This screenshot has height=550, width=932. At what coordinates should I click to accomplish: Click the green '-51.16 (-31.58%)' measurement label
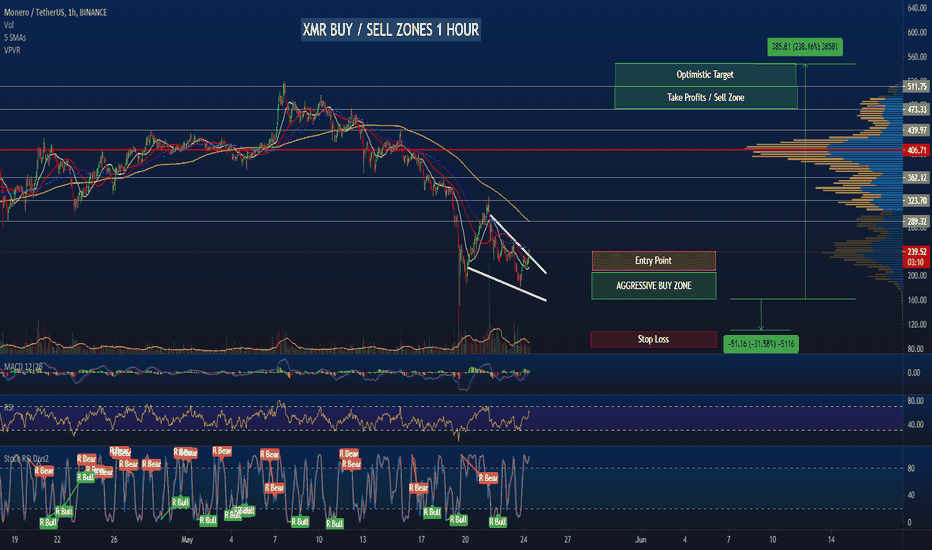761,344
